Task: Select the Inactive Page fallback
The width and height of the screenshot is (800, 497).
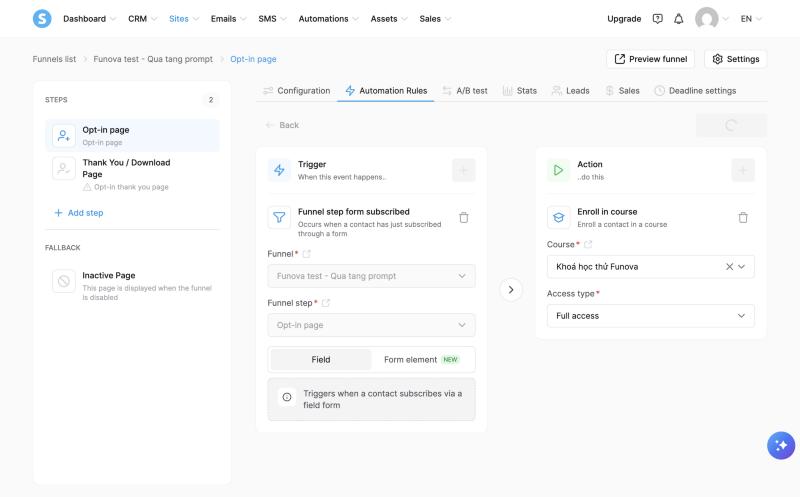Action: point(133,285)
